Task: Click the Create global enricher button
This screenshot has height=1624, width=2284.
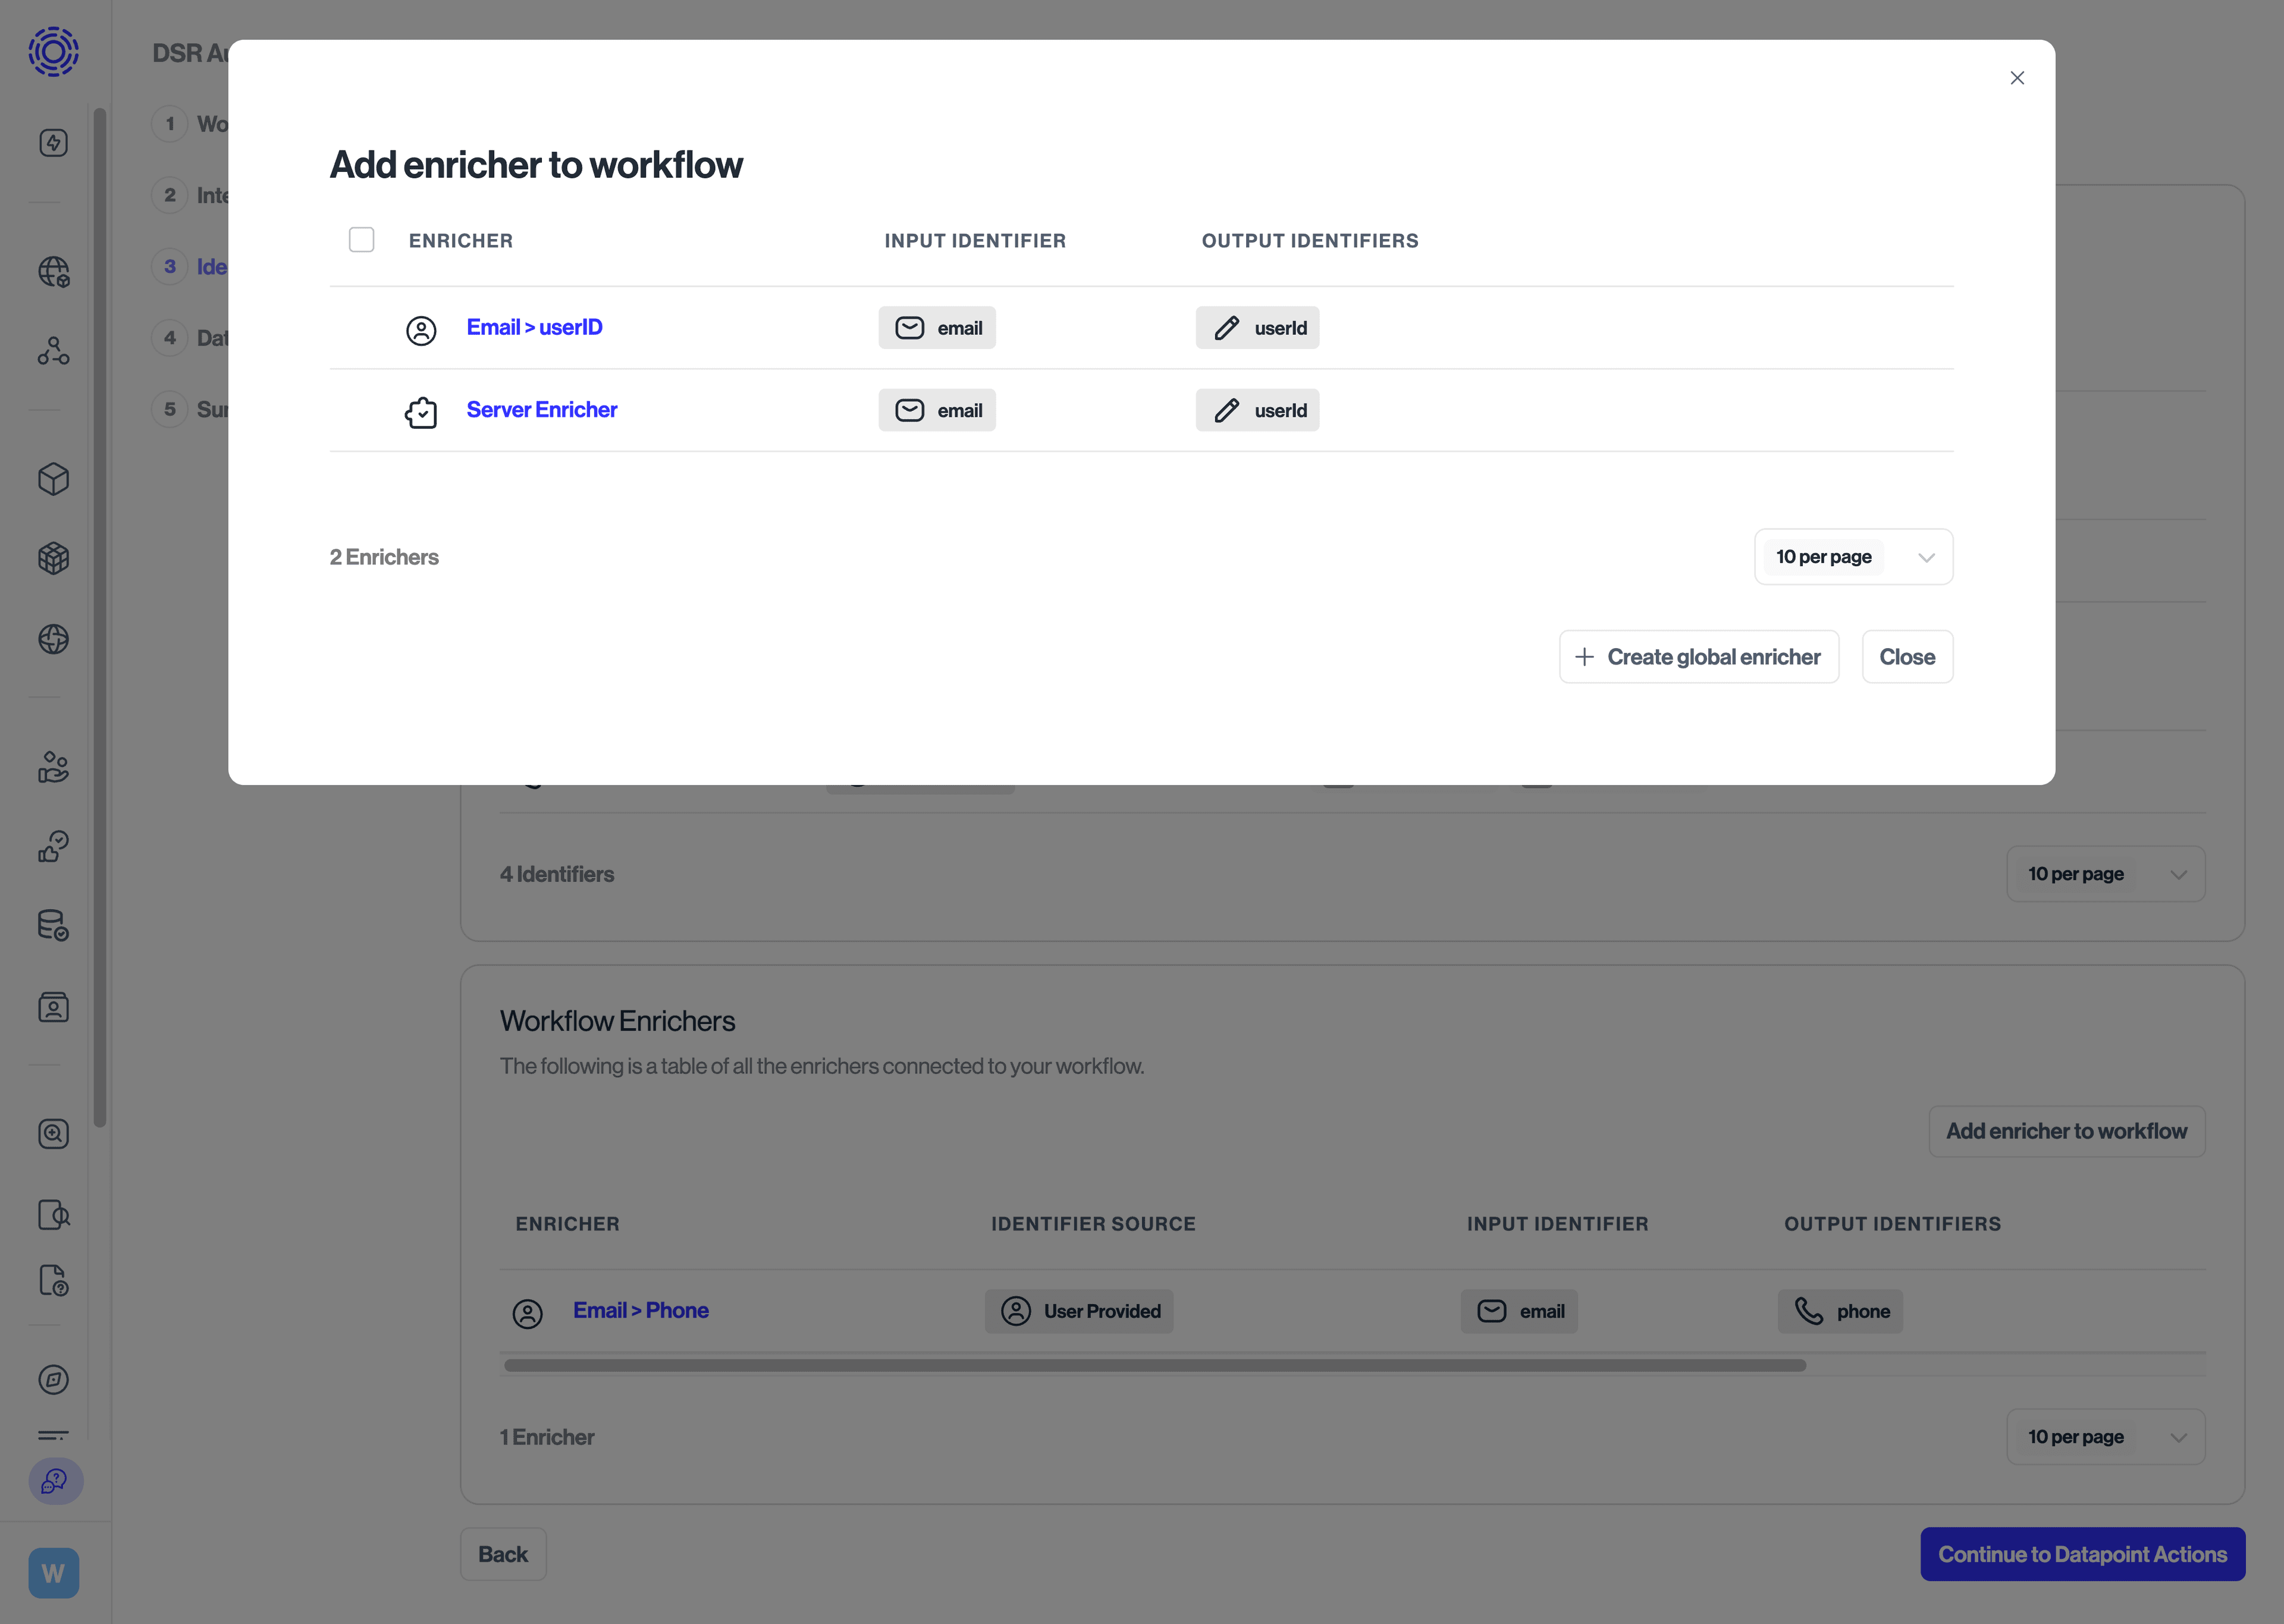Action: pyautogui.click(x=1698, y=656)
